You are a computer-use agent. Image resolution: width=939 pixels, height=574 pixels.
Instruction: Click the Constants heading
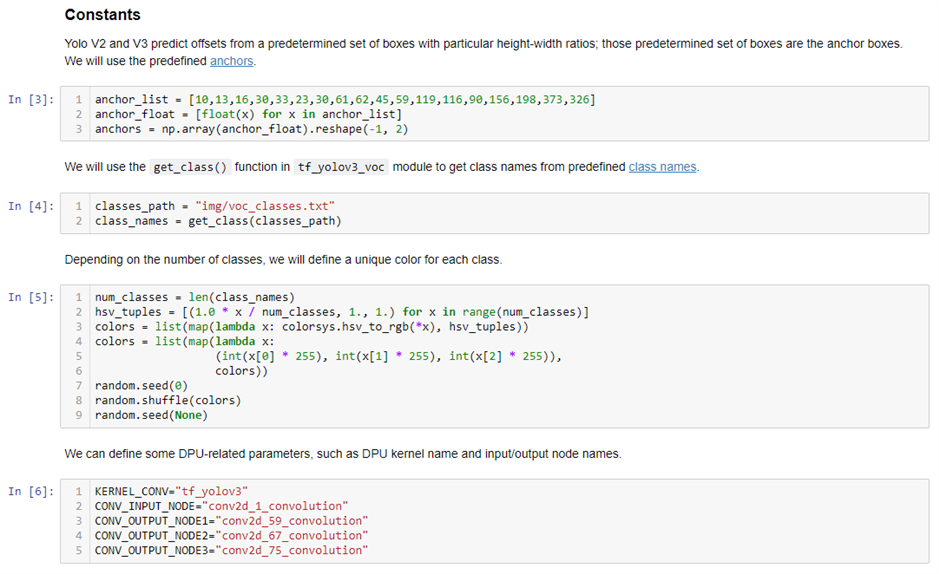[x=102, y=15]
